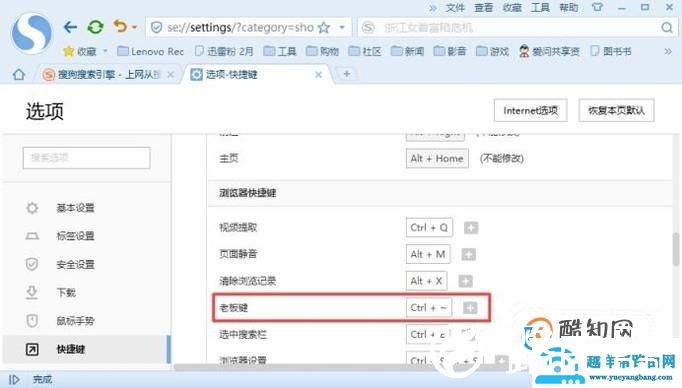The height and width of the screenshot is (388, 682).
Task: Open the 收藏 favorites star button
Action: pyautogui.click(x=80, y=52)
